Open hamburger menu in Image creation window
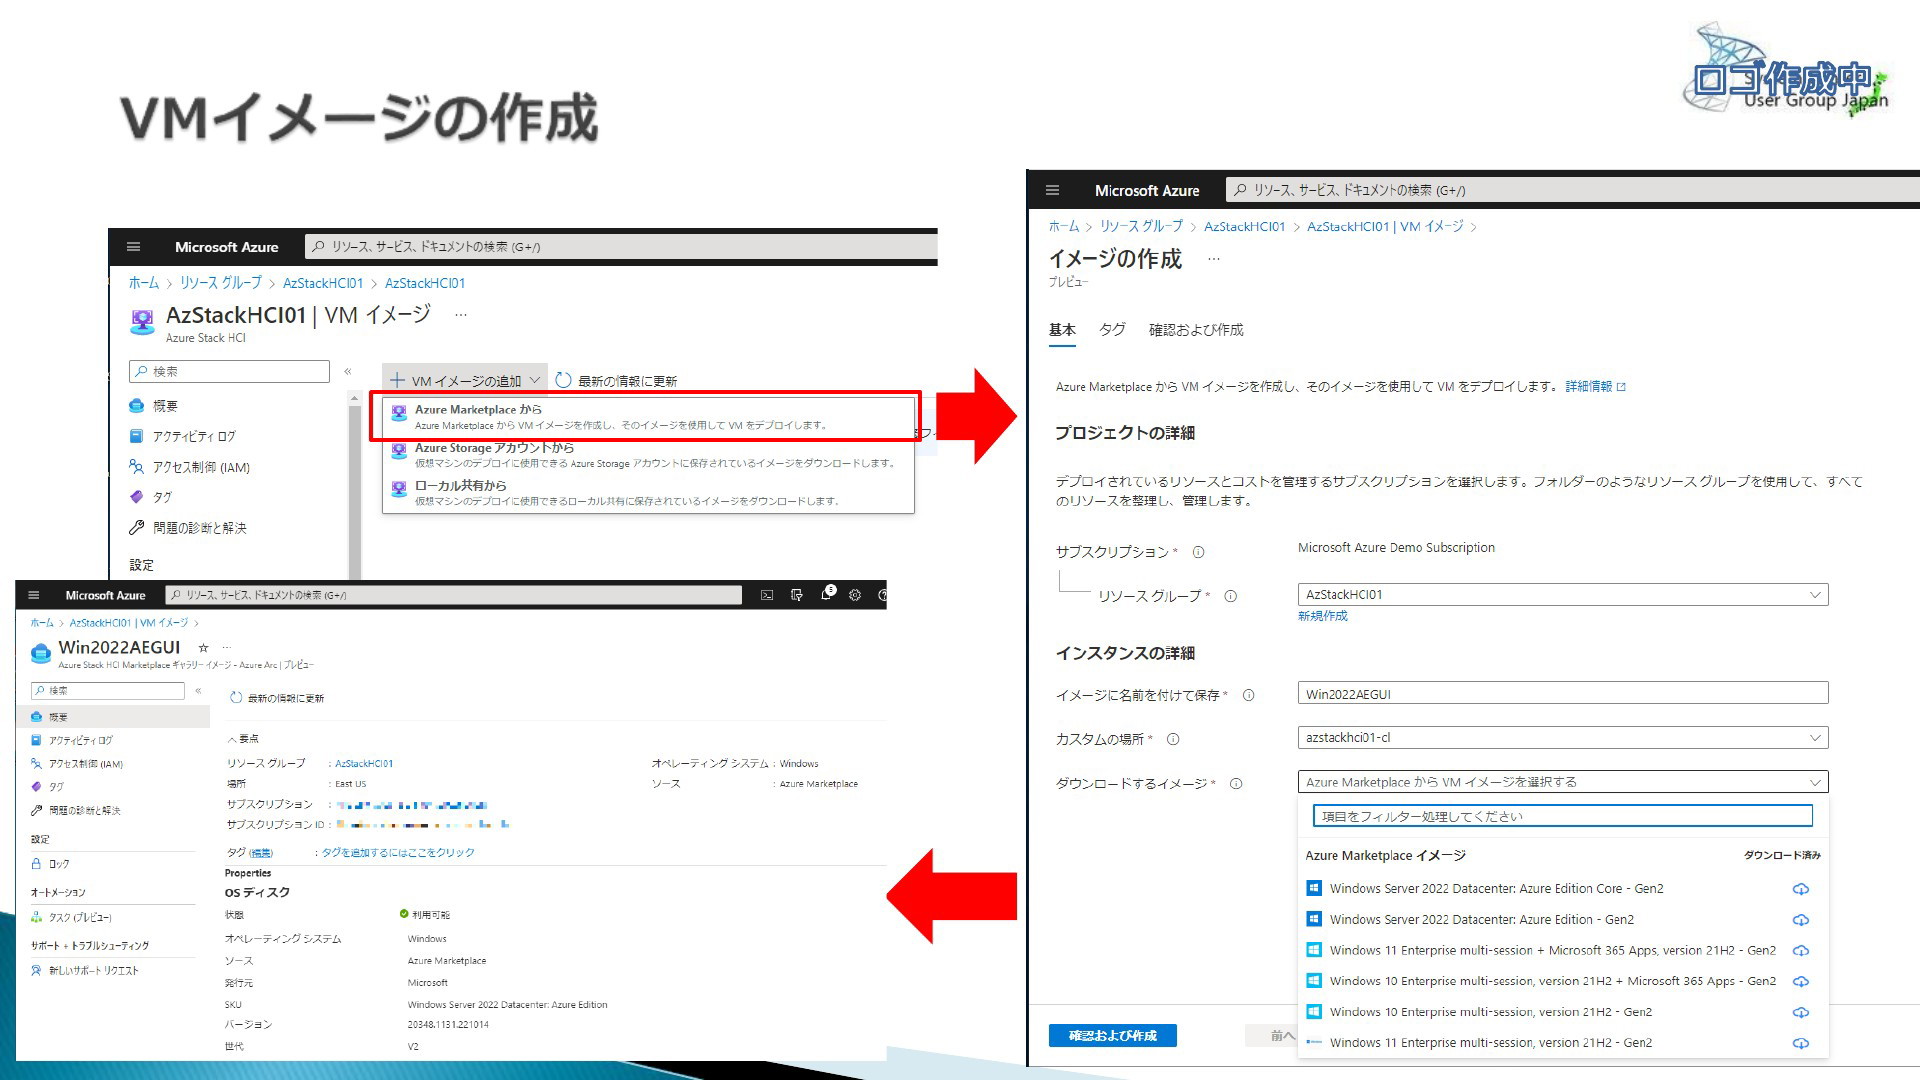Viewport: 1920px width, 1080px height. pos(1051,190)
